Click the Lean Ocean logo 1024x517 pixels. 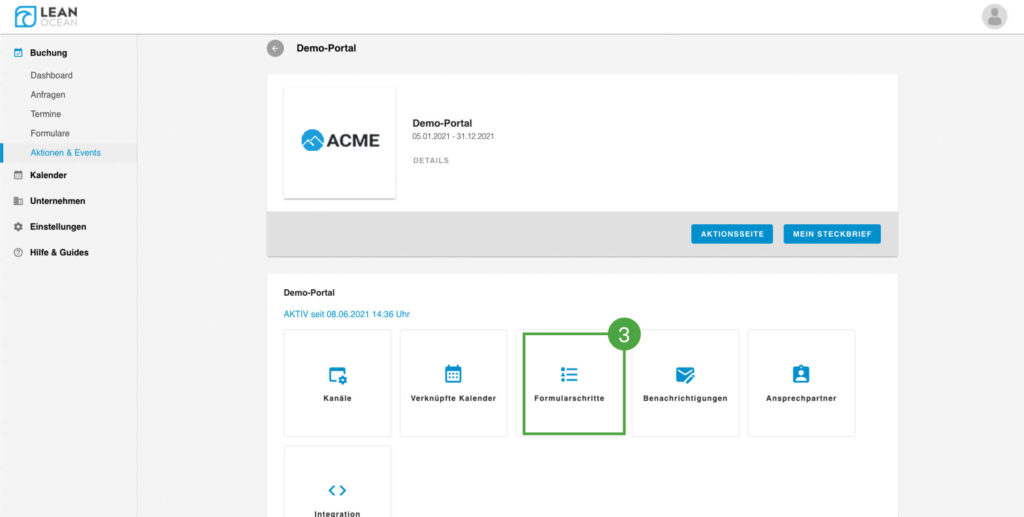point(46,16)
